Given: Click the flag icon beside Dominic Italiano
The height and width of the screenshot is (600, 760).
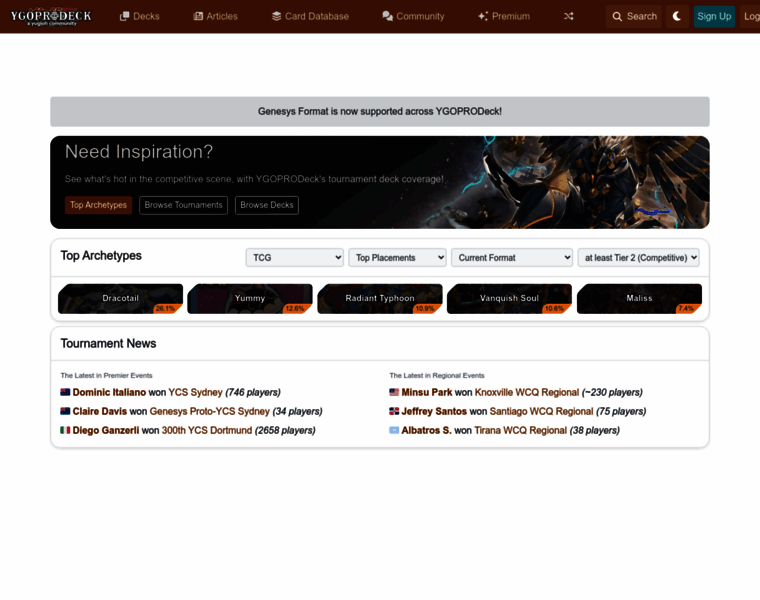Looking at the screenshot, I should (65, 392).
